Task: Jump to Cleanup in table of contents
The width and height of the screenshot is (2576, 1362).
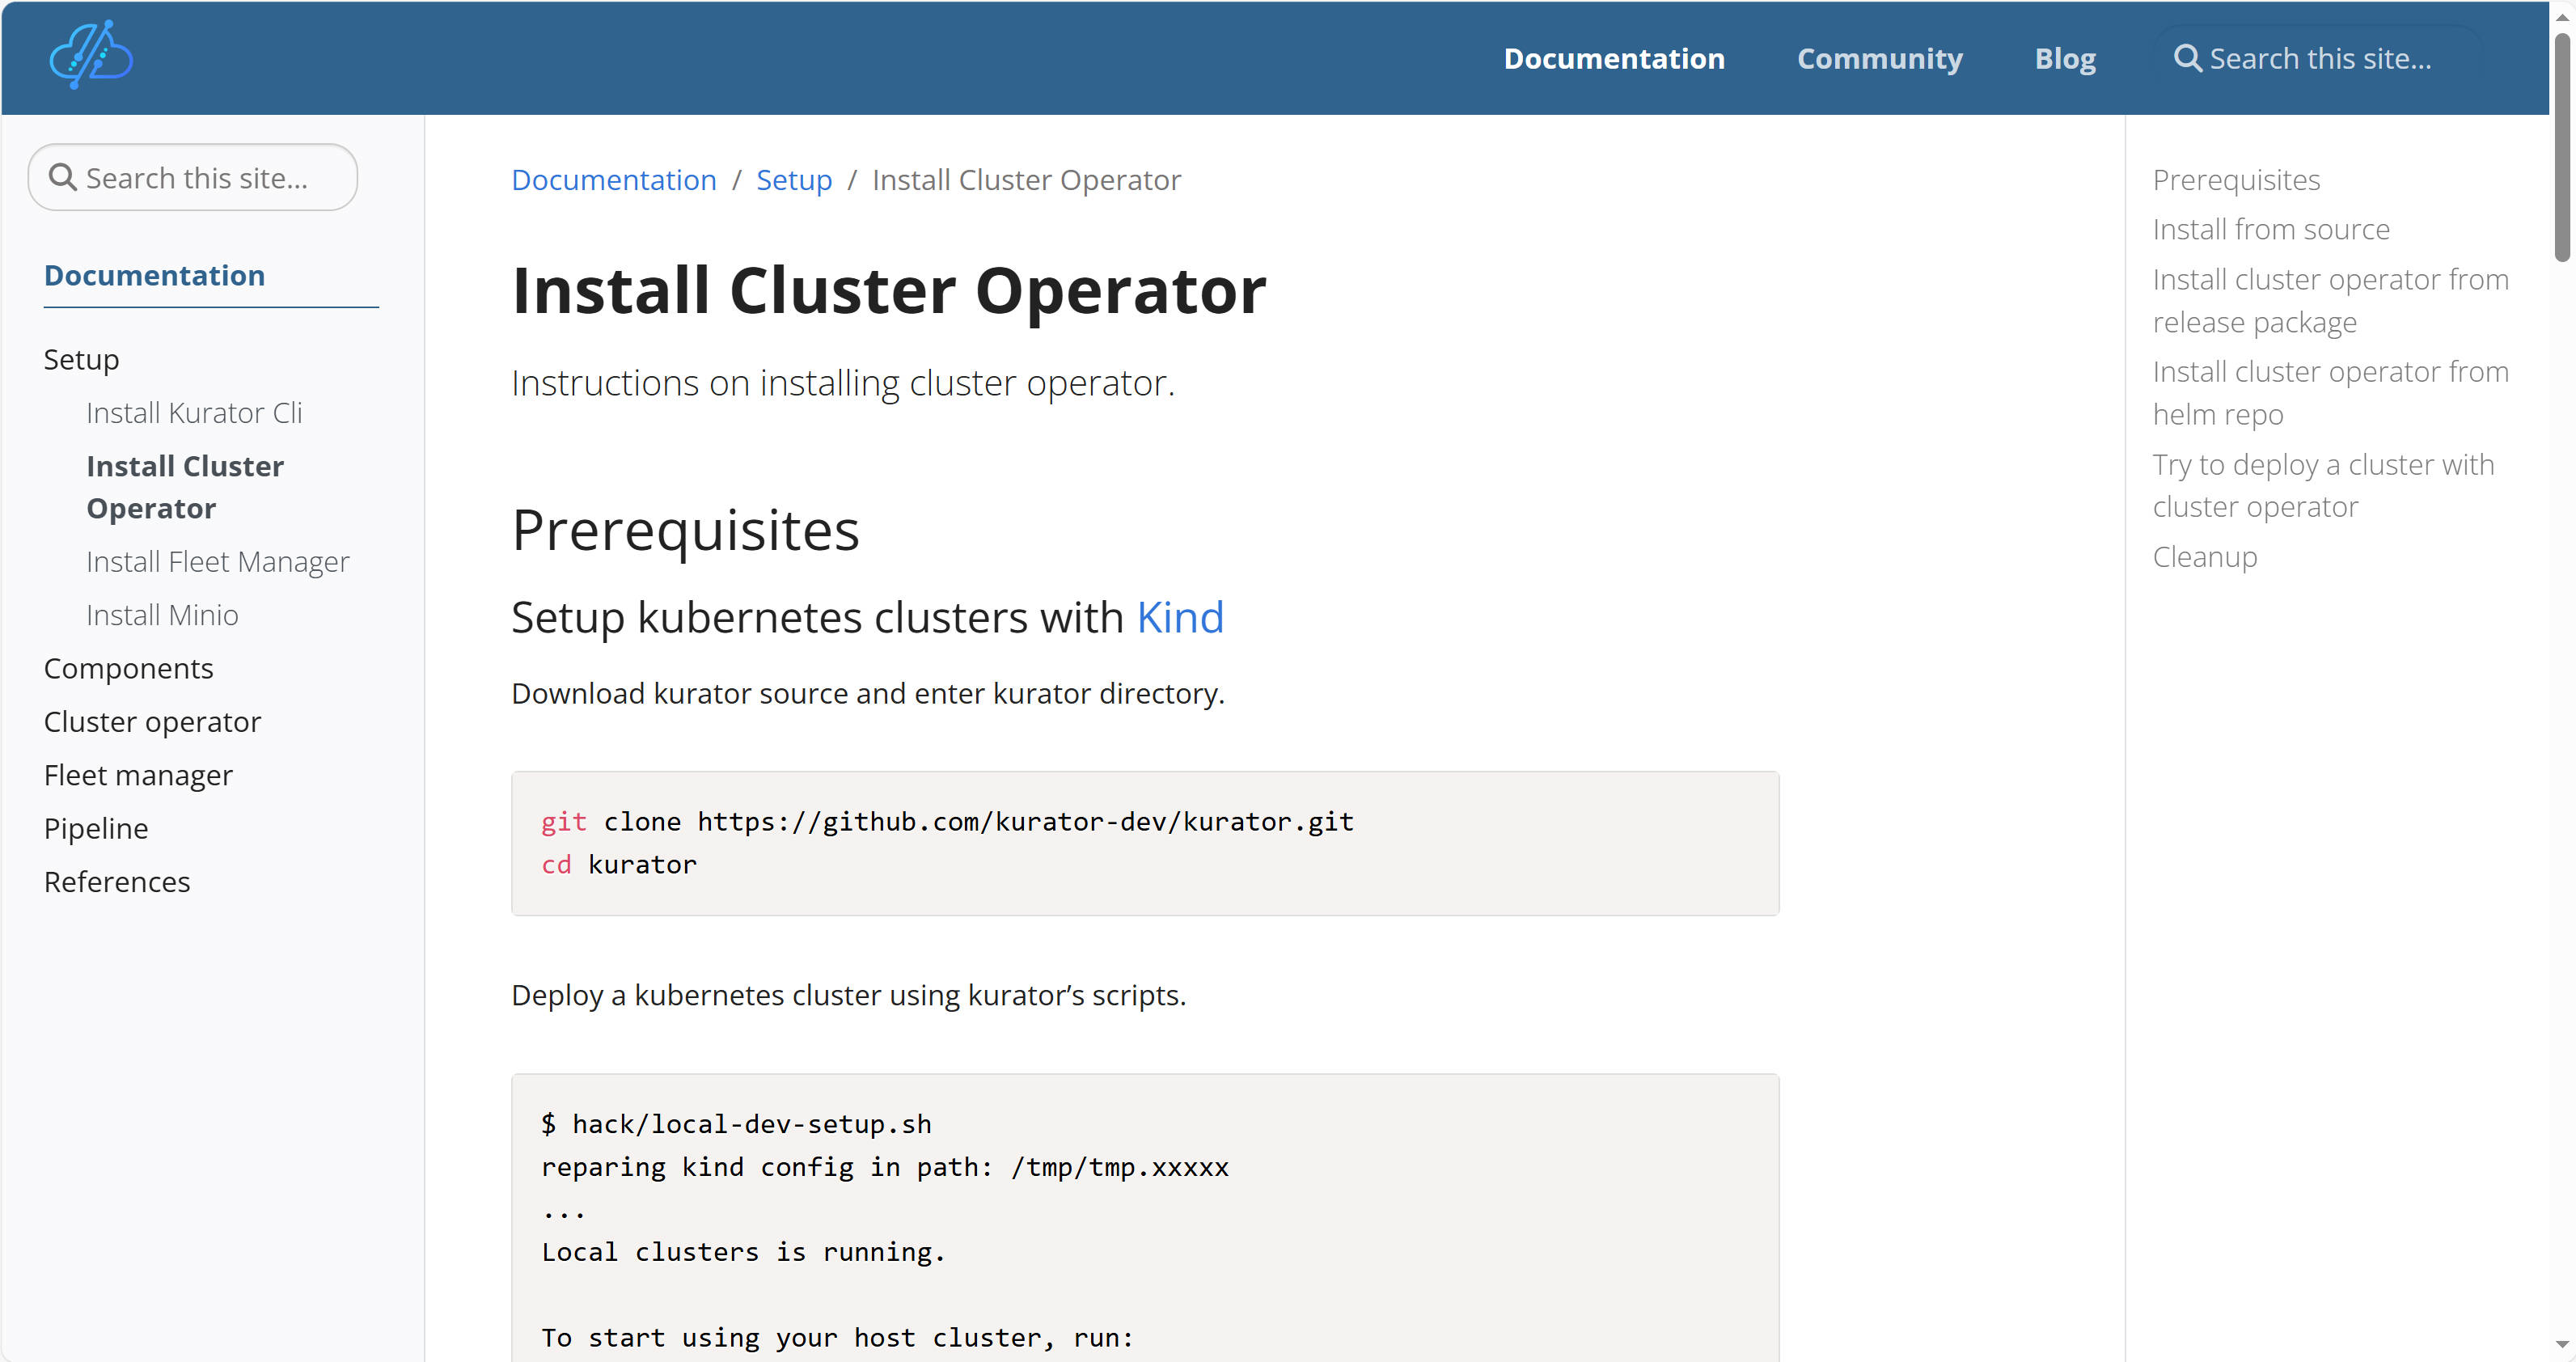Action: coord(2204,557)
